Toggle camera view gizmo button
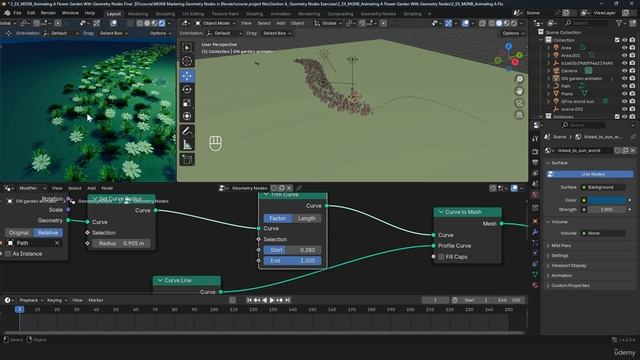640x360 pixels. pos(519,103)
